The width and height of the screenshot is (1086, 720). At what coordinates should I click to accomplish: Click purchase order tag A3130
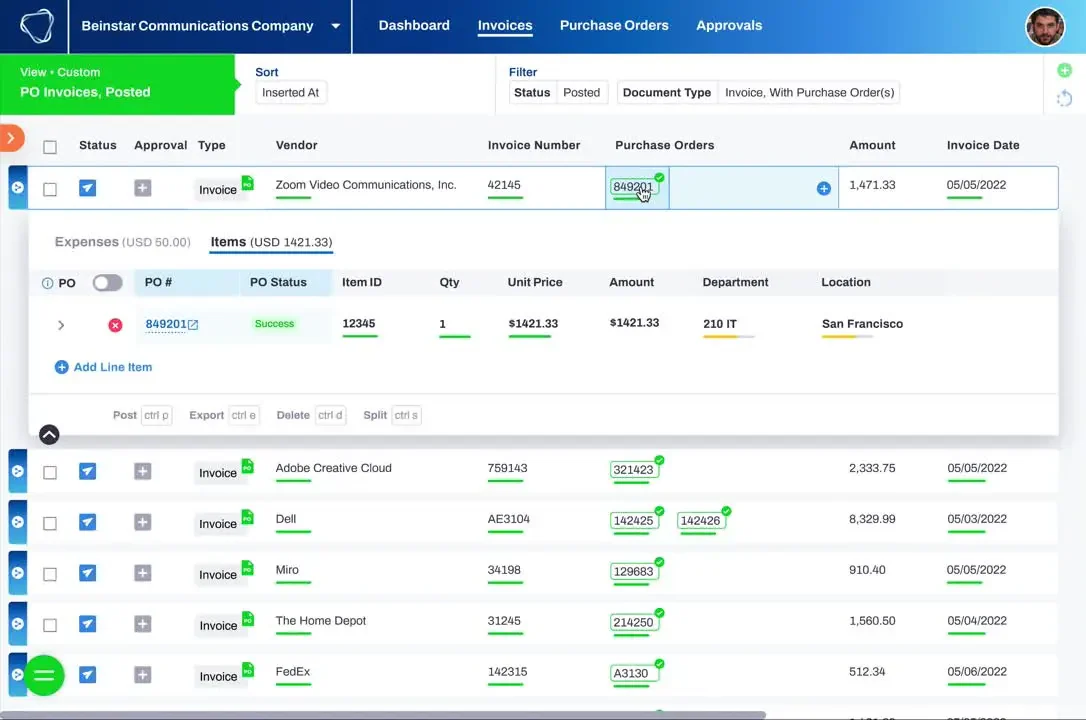click(633, 673)
